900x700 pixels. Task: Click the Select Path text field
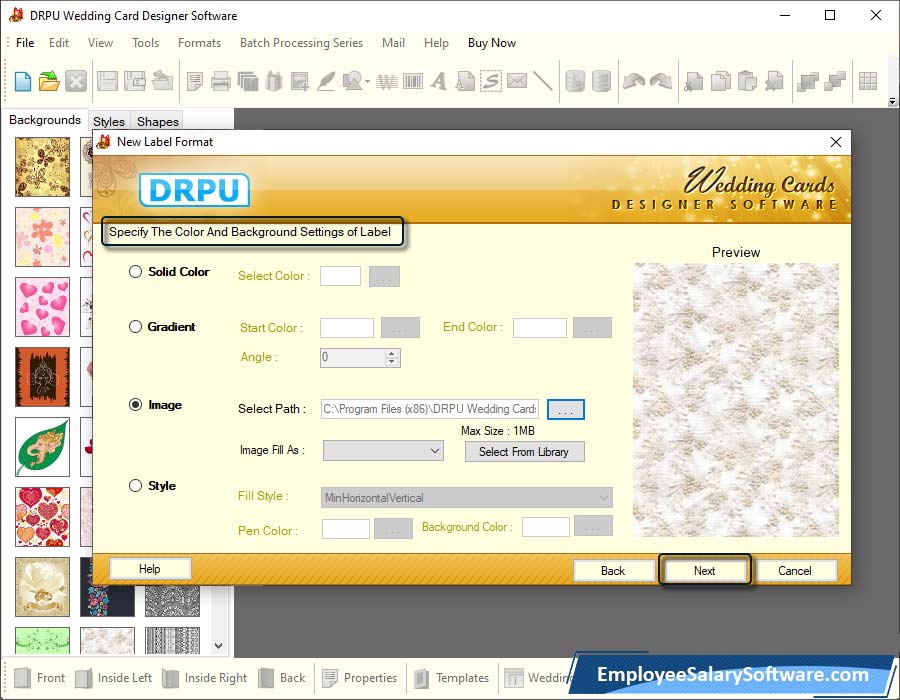(429, 409)
